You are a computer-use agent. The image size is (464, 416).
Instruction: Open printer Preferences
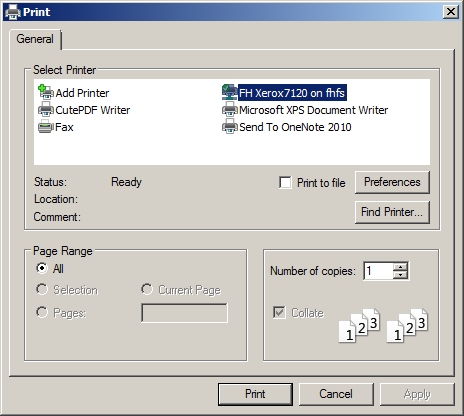(392, 182)
